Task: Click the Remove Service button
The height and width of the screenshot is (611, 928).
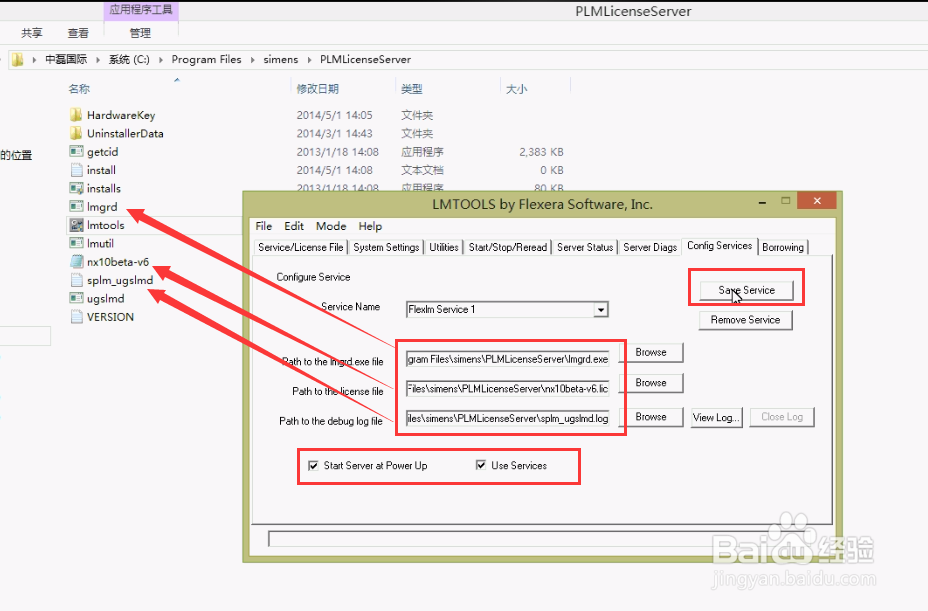Action: [745, 320]
